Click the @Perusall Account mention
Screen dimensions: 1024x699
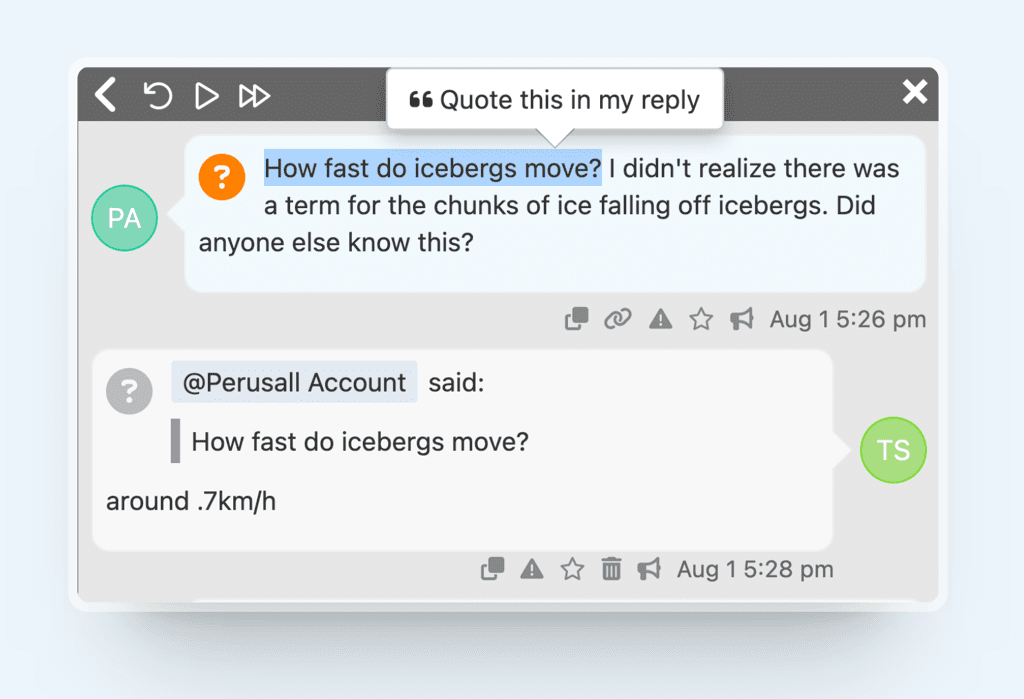(294, 382)
